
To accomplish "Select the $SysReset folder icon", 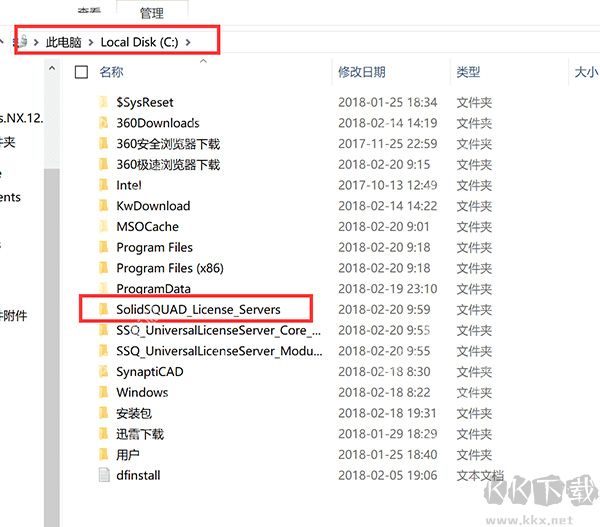I will pyautogui.click(x=103, y=102).
